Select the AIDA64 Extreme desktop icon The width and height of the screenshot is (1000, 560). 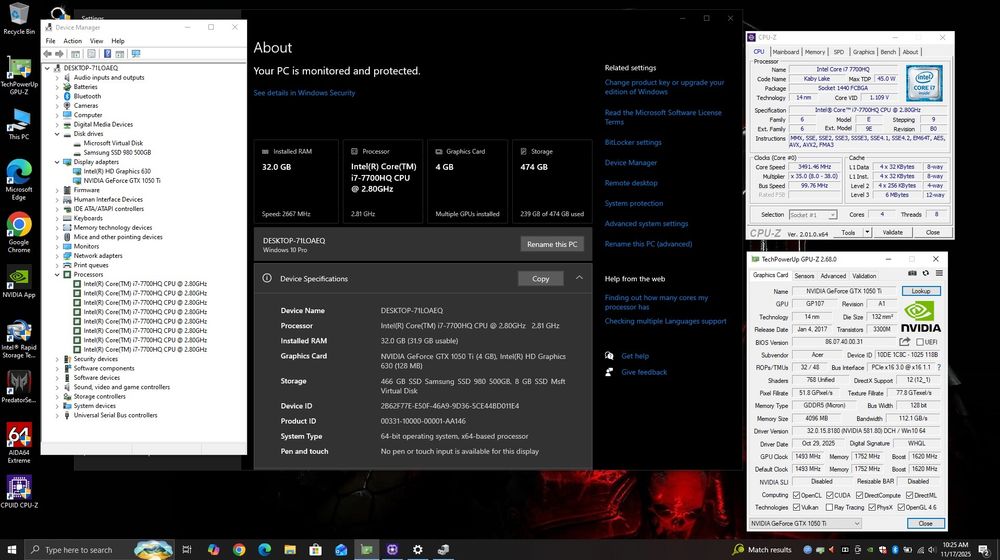click(x=18, y=443)
